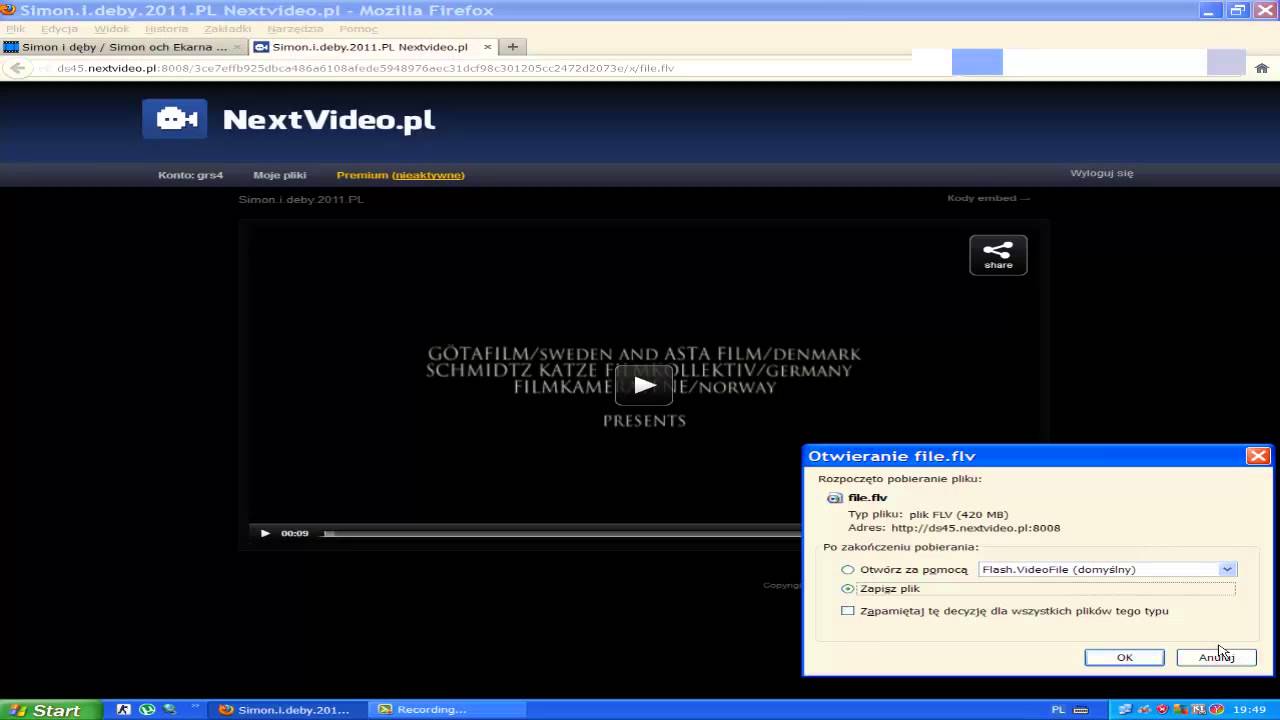Image resolution: width=1280 pixels, height=720 pixels.
Task: Open the Narzędzia menu
Action: point(295,29)
